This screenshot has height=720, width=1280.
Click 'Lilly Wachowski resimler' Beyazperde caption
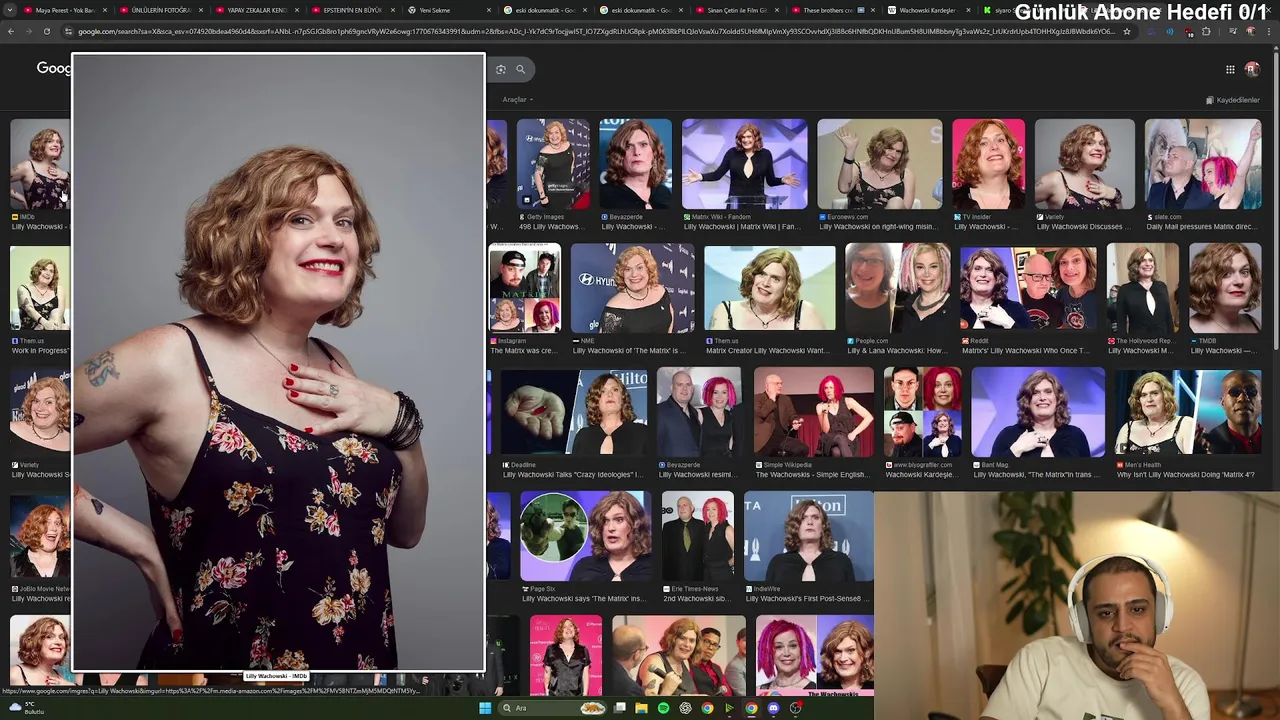click(x=695, y=475)
